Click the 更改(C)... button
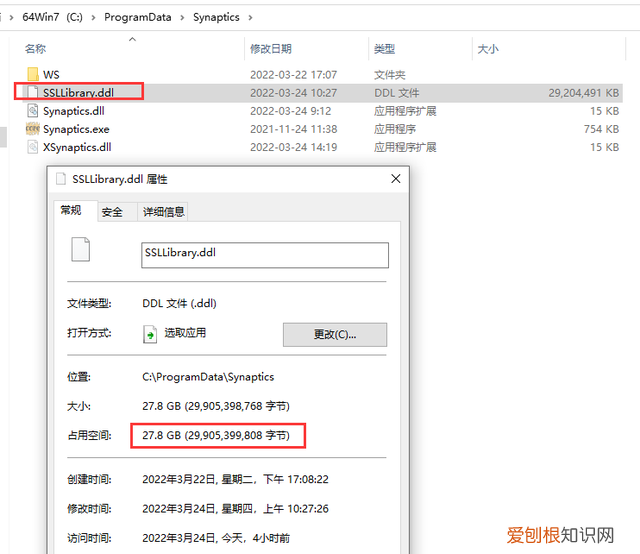Screen dimensions: 640x554 point(335,334)
